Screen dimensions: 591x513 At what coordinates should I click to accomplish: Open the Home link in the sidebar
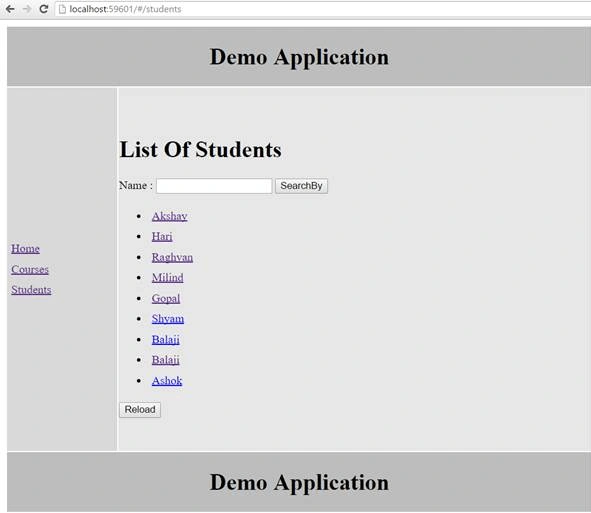[25, 249]
